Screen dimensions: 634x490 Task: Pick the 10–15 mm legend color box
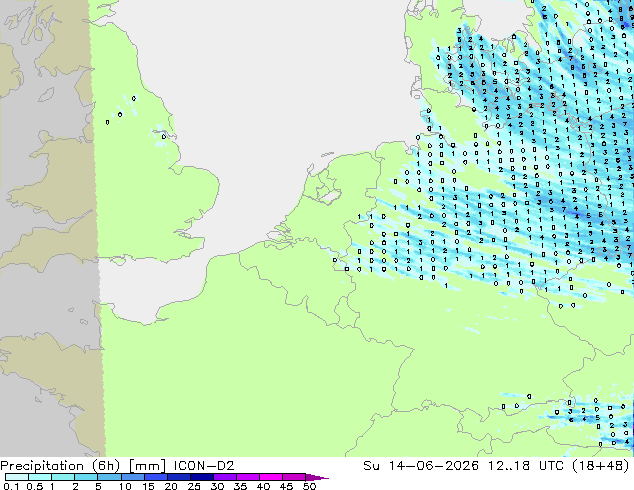(132, 477)
